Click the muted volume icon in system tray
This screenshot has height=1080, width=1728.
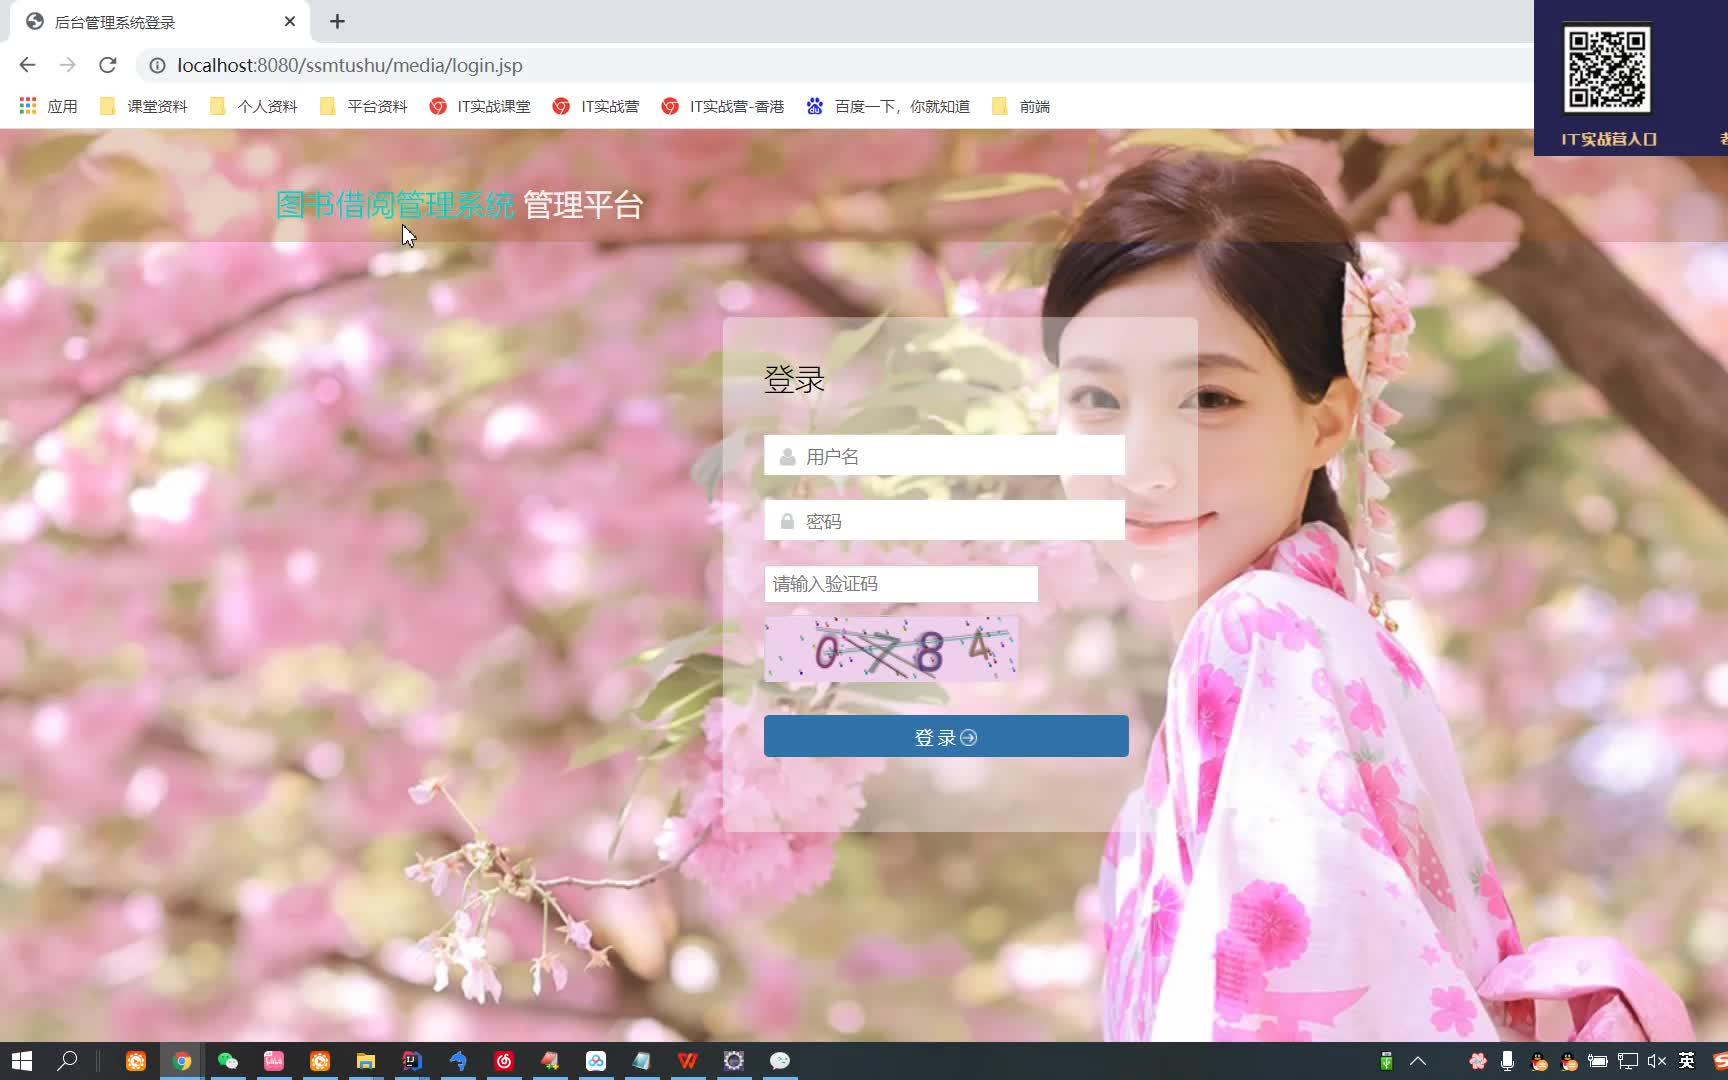1657,1061
